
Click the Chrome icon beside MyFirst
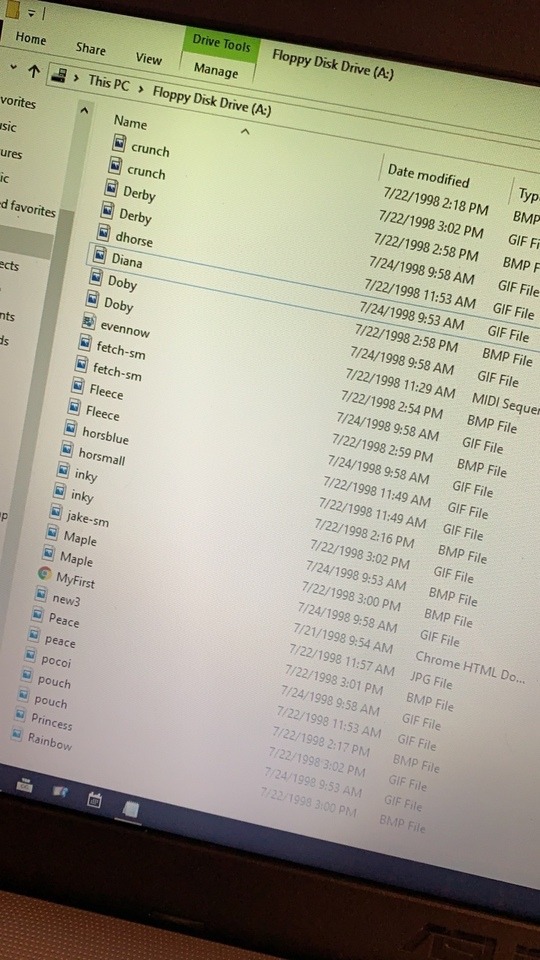click(44, 574)
